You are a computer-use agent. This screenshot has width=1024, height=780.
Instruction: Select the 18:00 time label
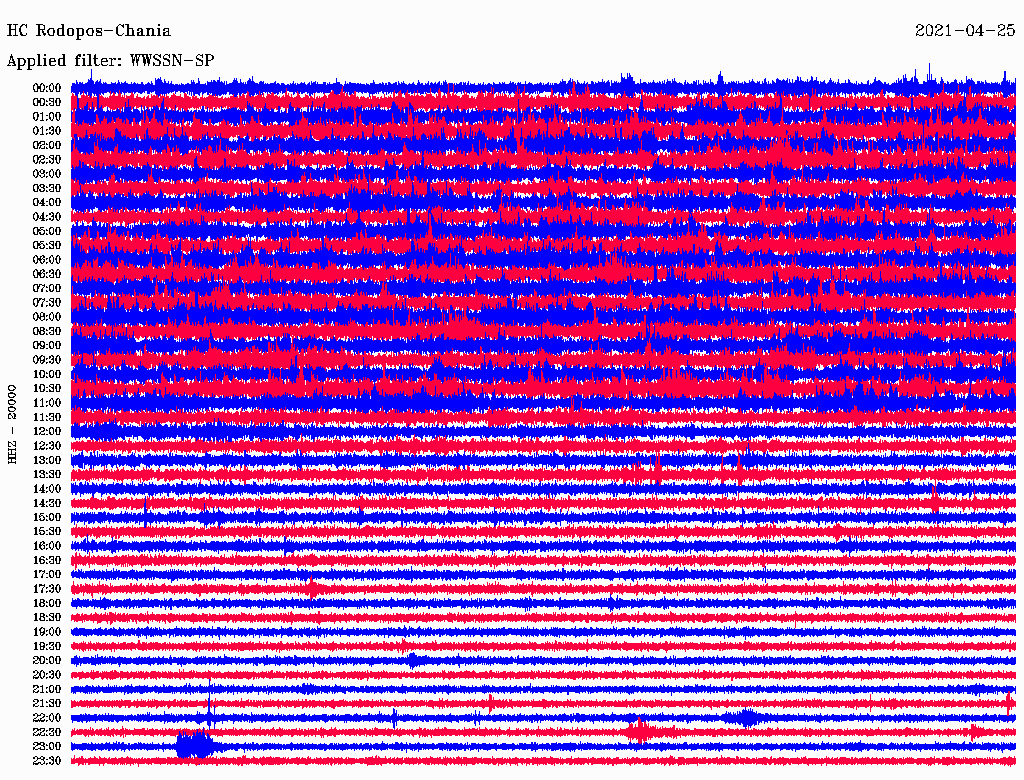click(x=47, y=603)
